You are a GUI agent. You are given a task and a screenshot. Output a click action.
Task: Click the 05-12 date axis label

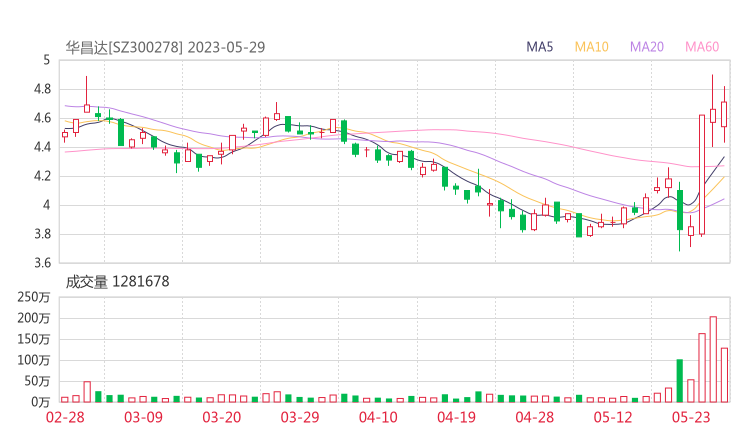point(613,417)
